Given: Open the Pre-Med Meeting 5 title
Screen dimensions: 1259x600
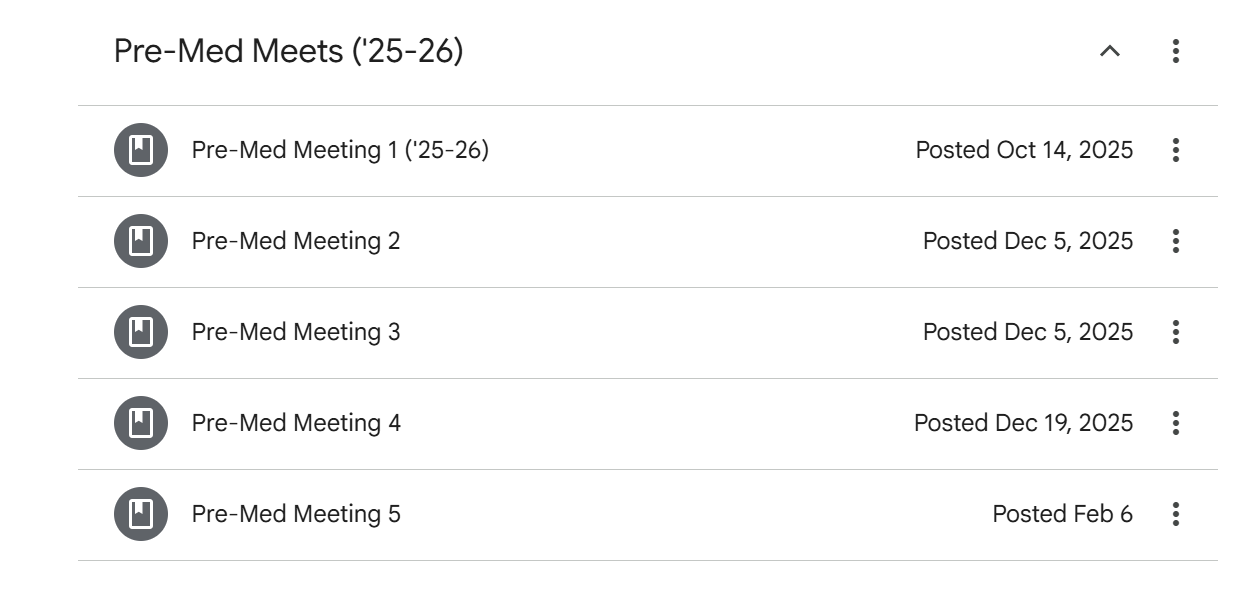Looking at the screenshot, I should pos(296,515).
